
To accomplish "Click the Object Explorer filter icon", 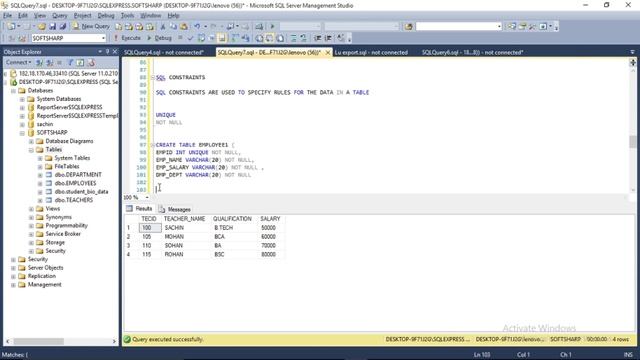I will point(70,62).
